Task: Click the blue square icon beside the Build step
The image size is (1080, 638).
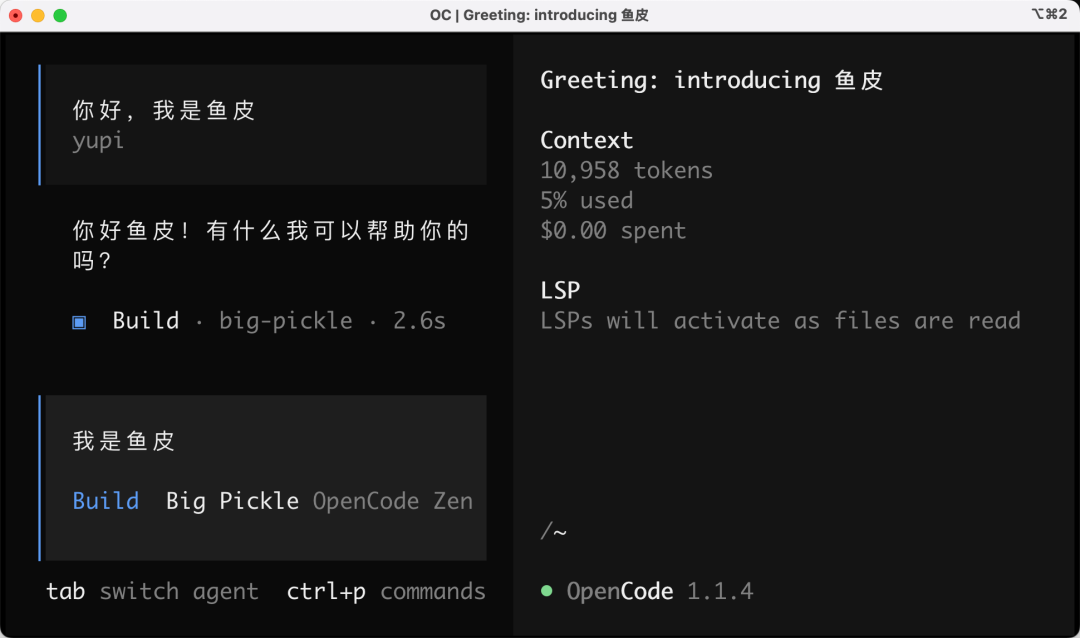Action: (x=78, y=321)
